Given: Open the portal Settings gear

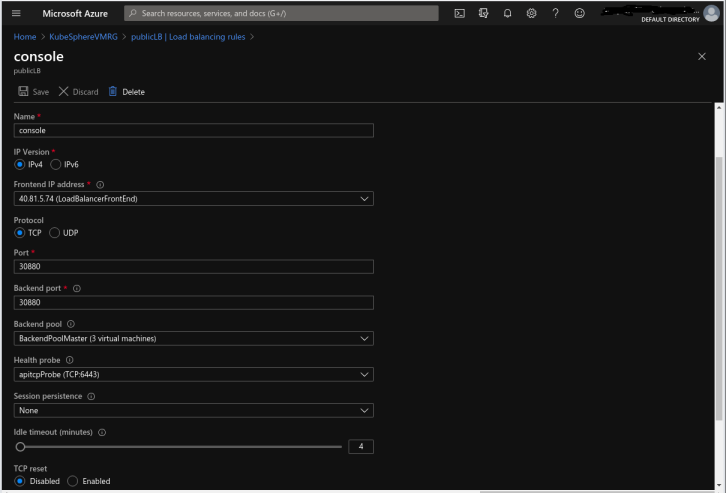Looking at the screenshot, I should [x=532, y=13].
